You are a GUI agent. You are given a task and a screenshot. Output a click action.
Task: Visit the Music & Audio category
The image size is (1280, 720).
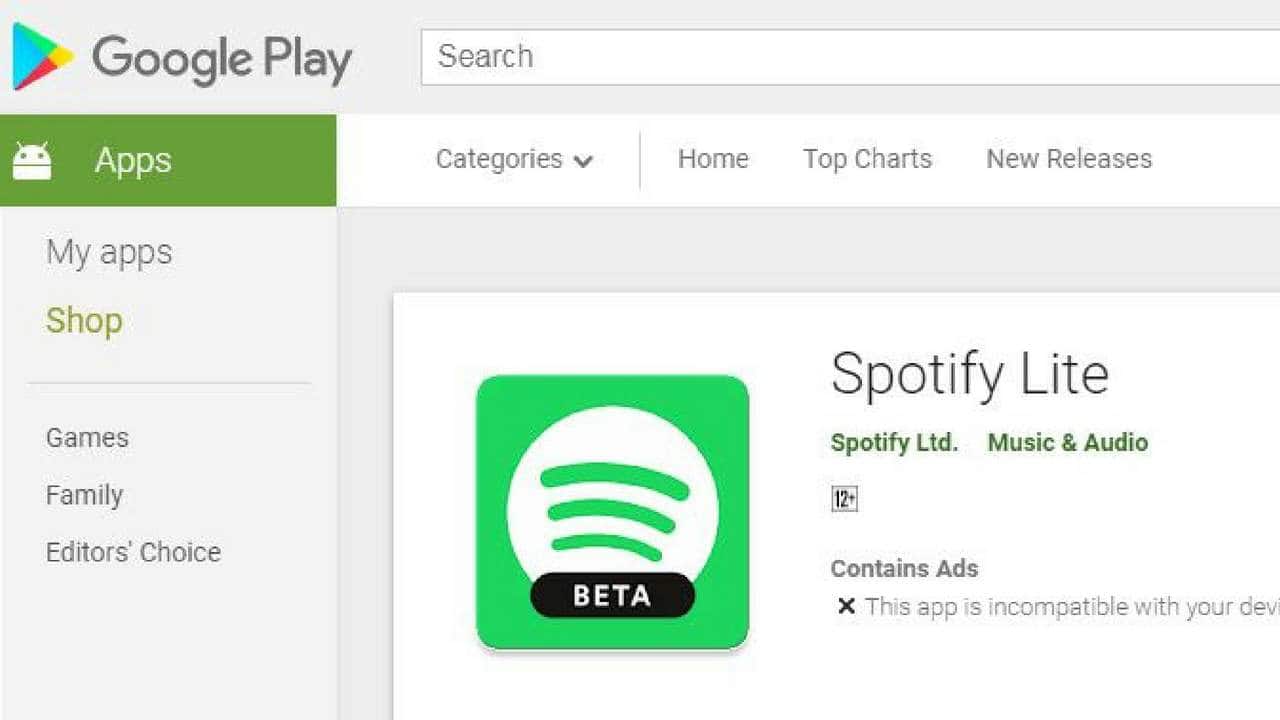tap(1066, 443)
